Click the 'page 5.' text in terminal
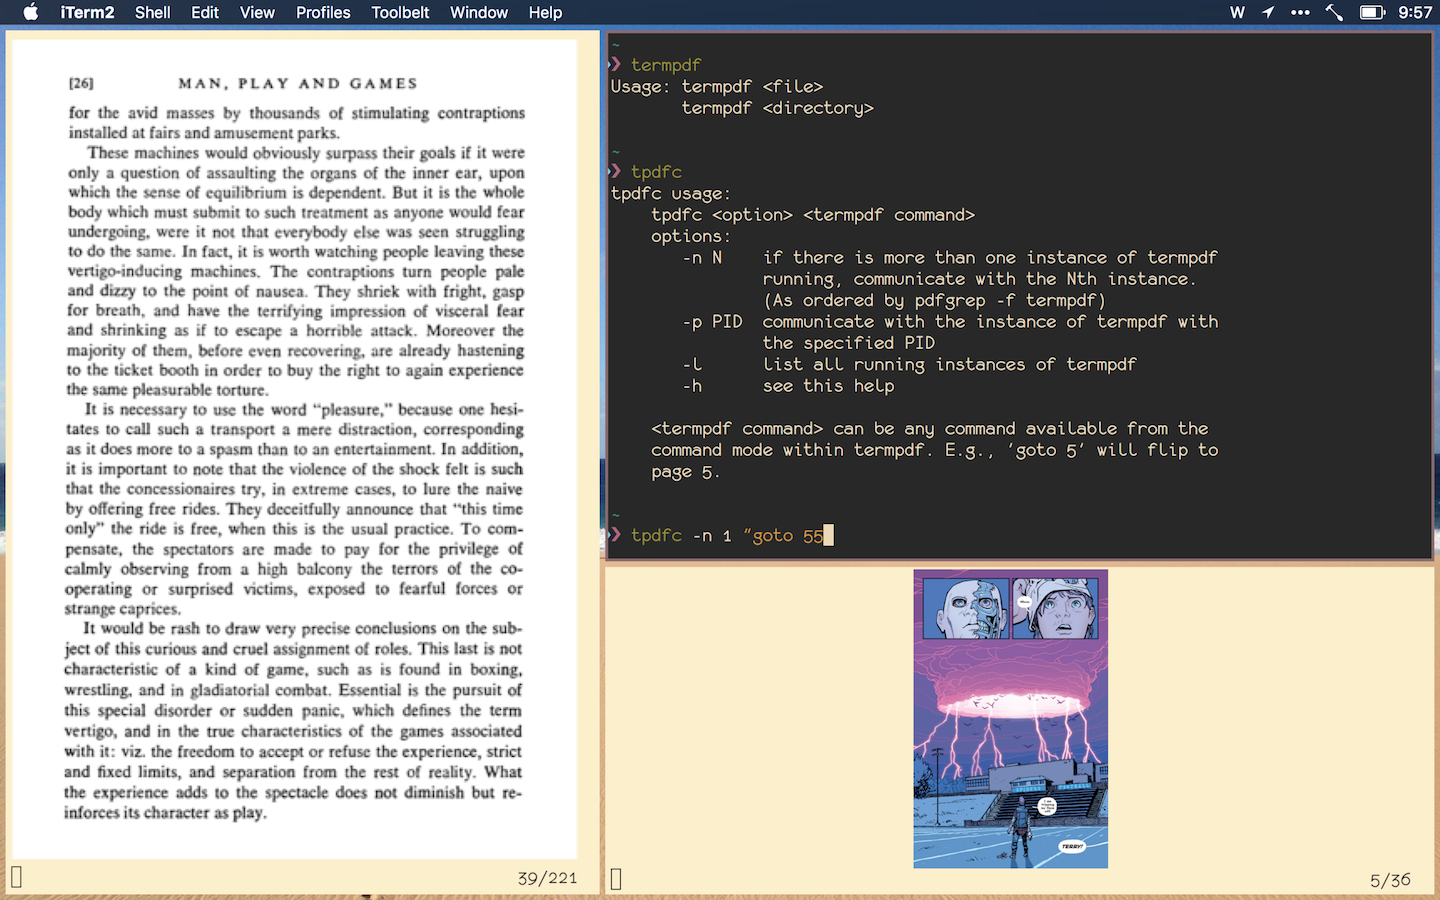1440x900 pixels. click(685, 472)
